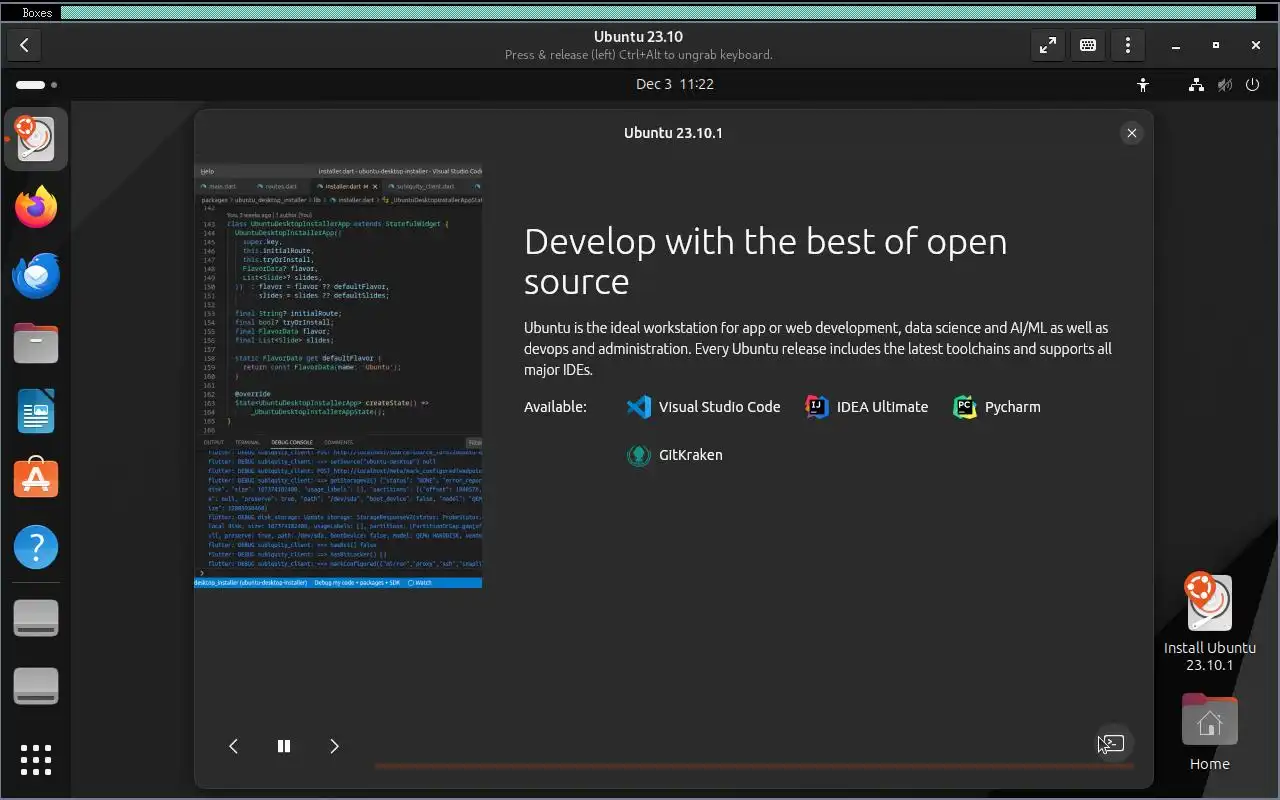Click the 'Visual Studio Code' label
Viewport: 1280px width, 800px height.
point(719,407)
